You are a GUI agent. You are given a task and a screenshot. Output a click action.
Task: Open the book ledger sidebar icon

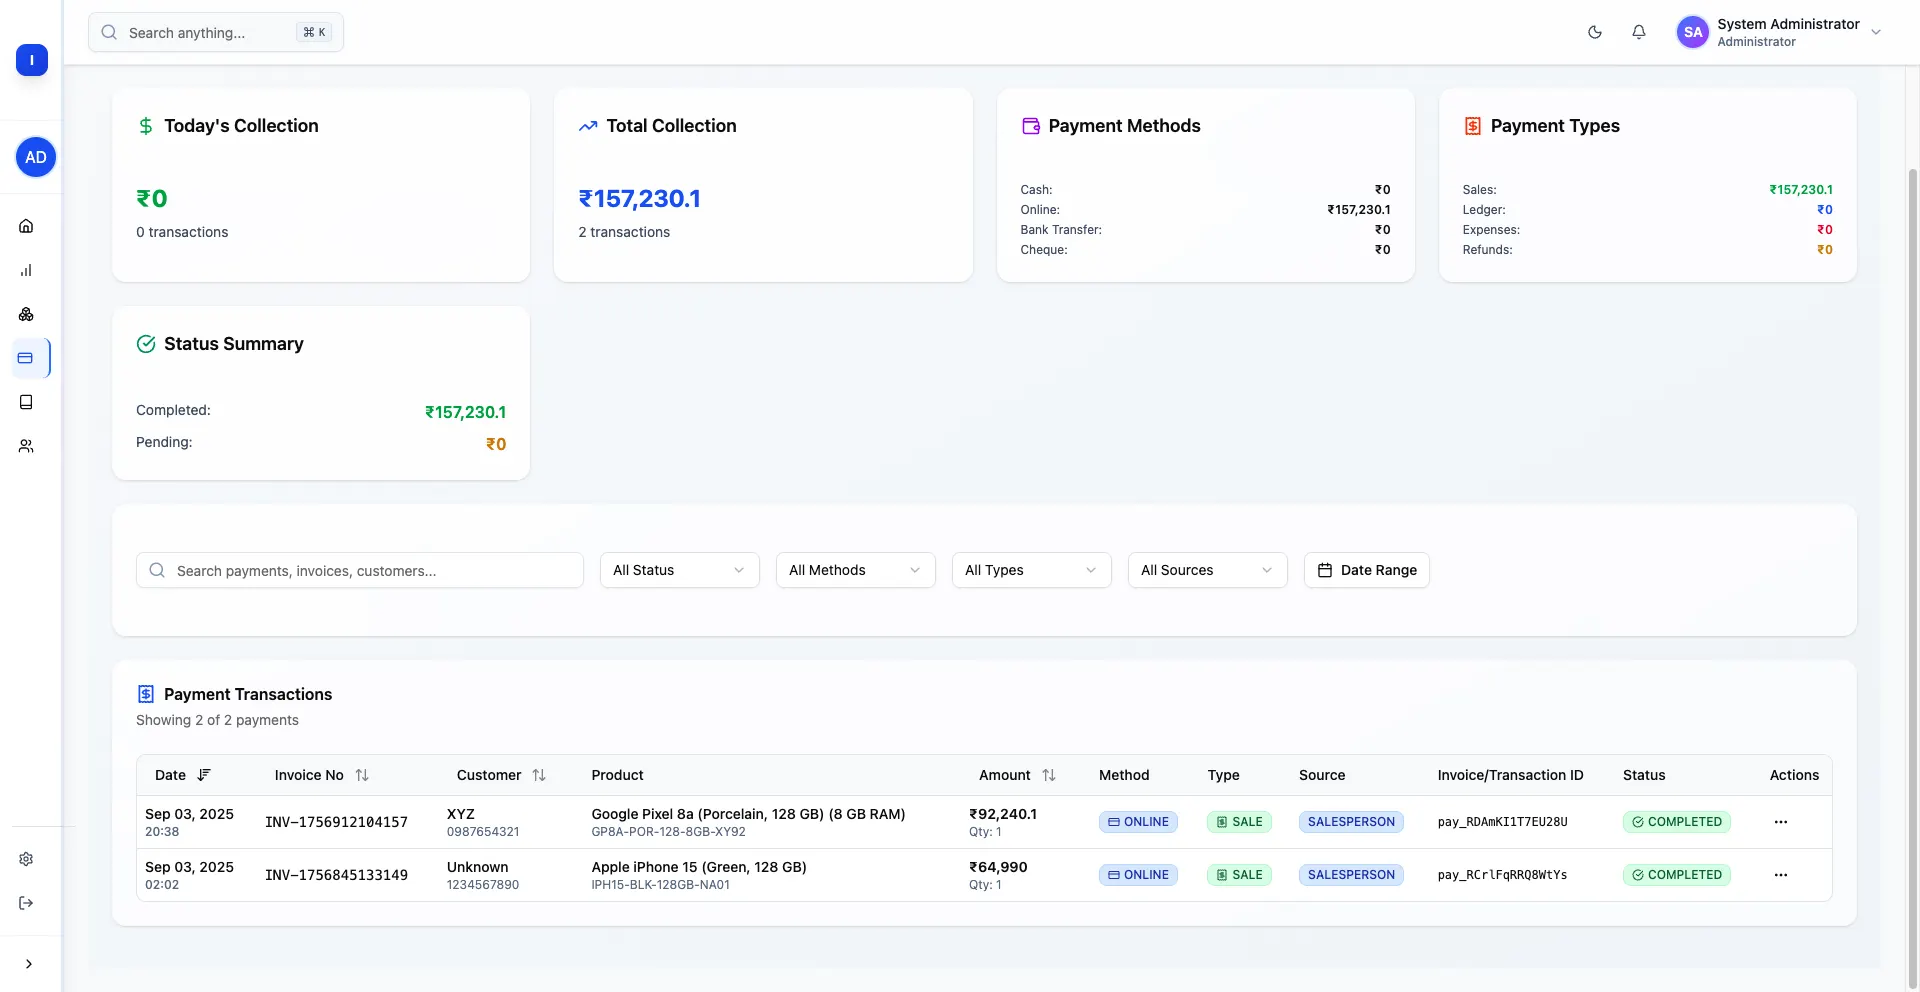[x=26, y=402]
